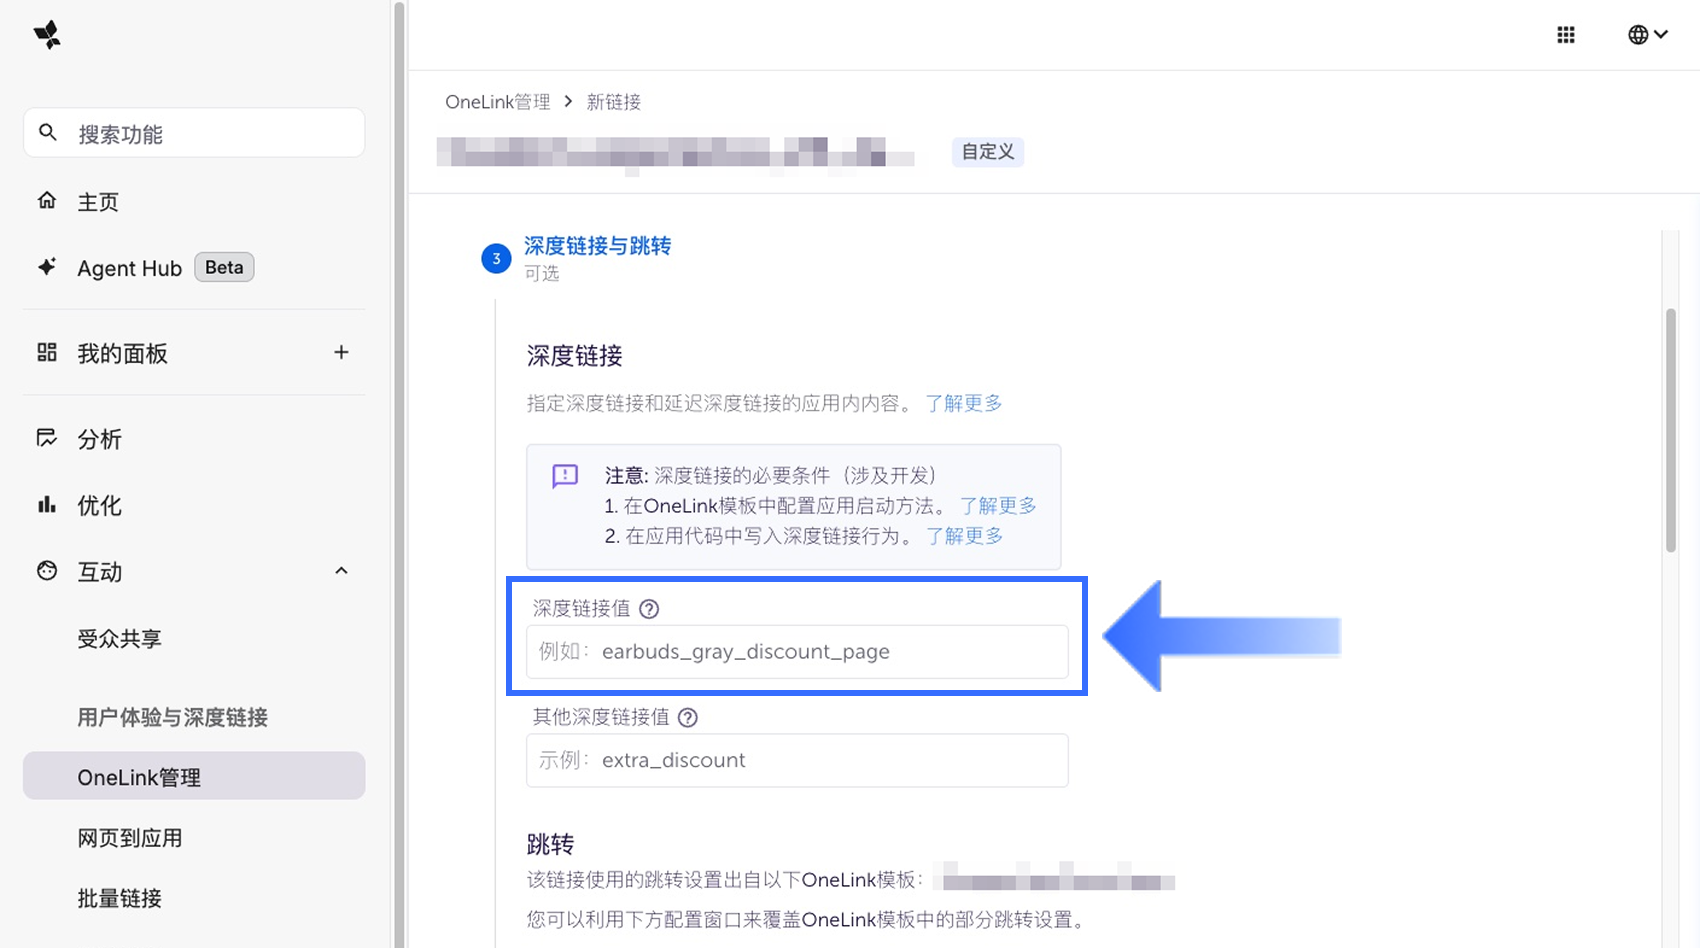
Task: Open 了解更多 link for 配置应用启动方法
Action: point(998,505)
